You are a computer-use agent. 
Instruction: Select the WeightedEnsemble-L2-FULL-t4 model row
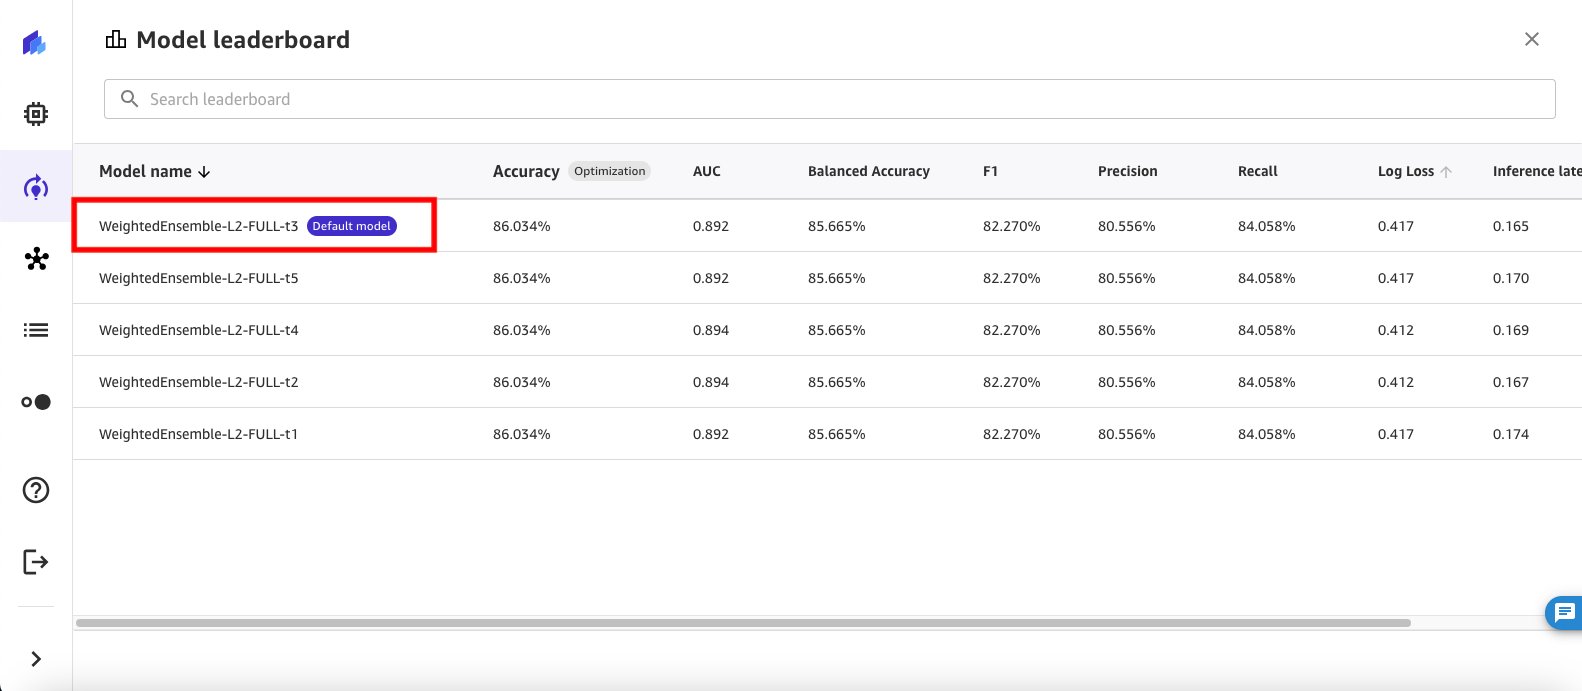point(827,330)
